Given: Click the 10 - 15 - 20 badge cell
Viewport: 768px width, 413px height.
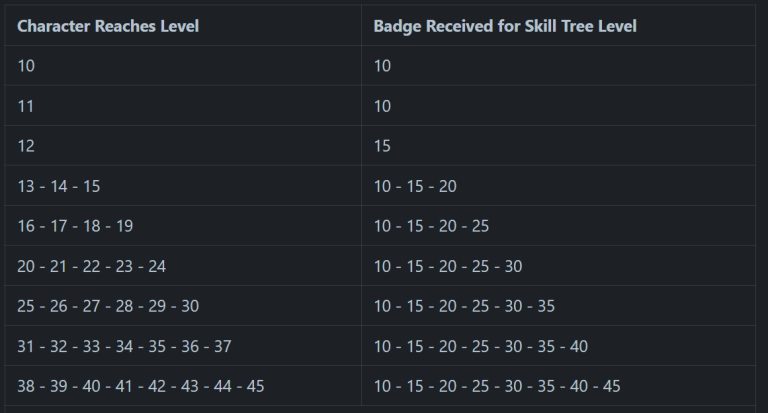Looking at the screenshot, I should coord(558,186).
